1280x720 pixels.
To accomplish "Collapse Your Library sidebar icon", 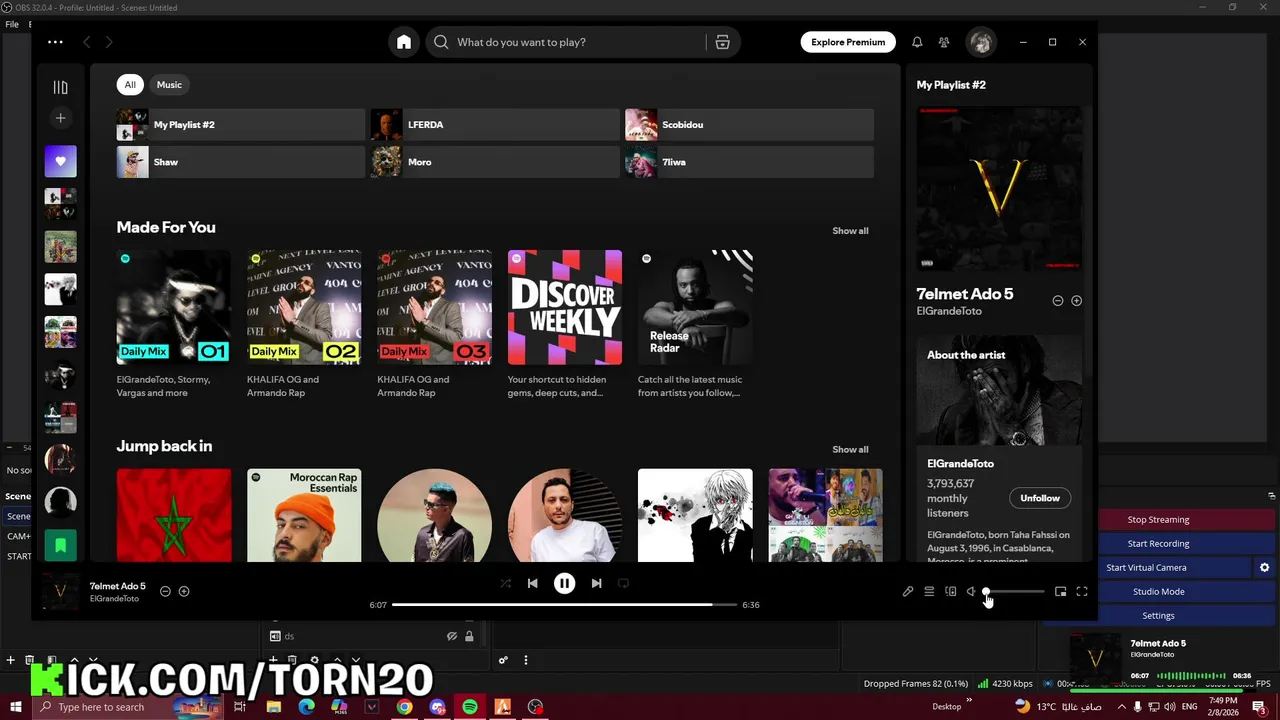I will [60, 87].
